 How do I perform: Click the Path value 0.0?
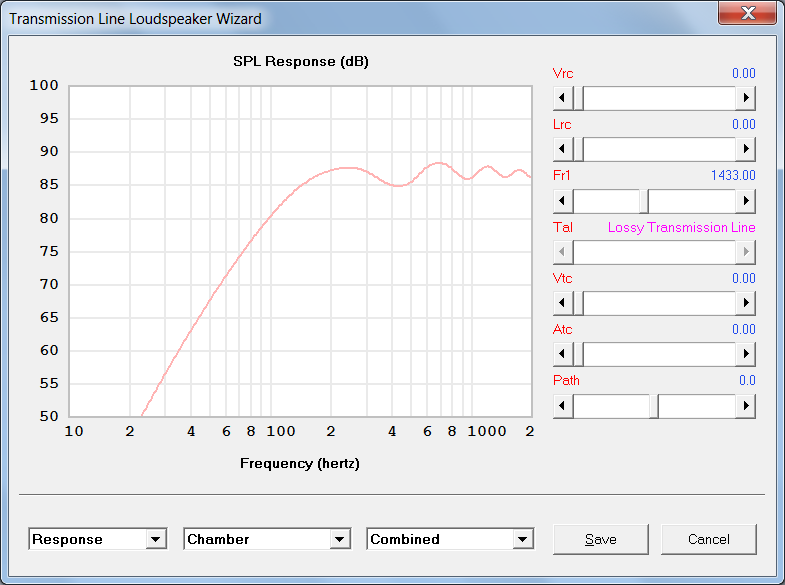coord(747,380)
